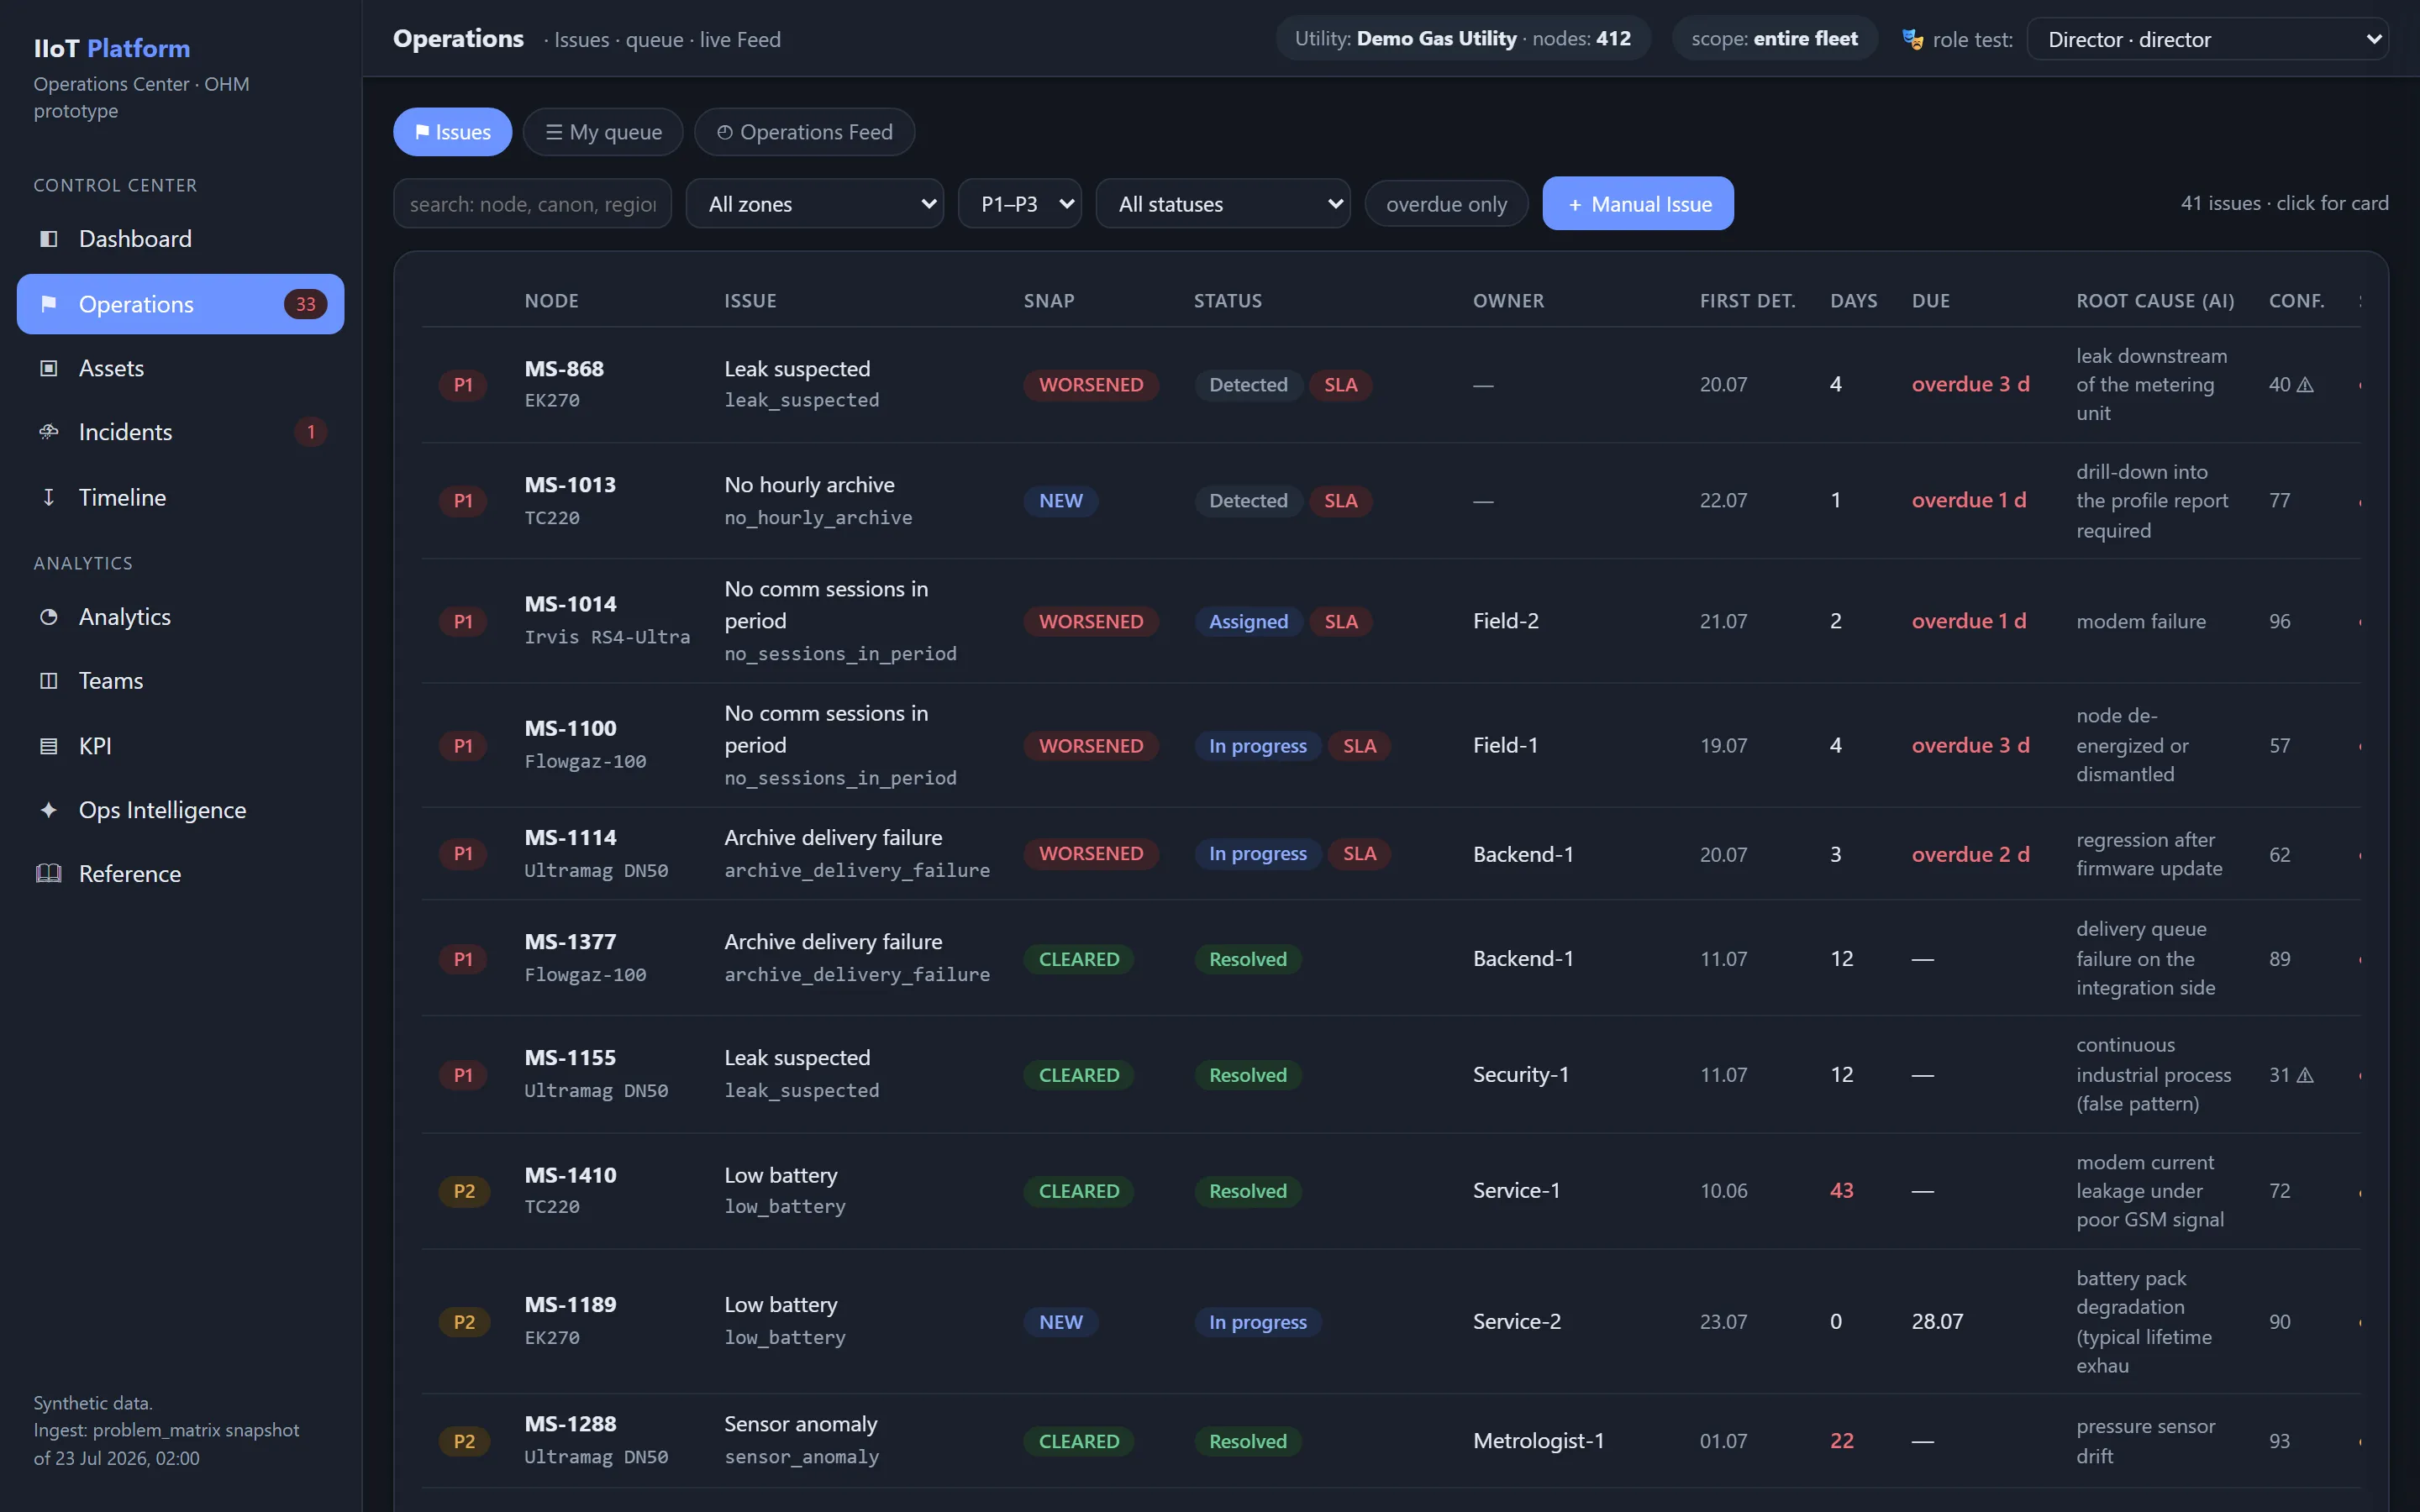The height and width of the screenshot is (1512, 2420).
Task: Click the SLA badge in MS-1013 row
Action: (1341, 501)
